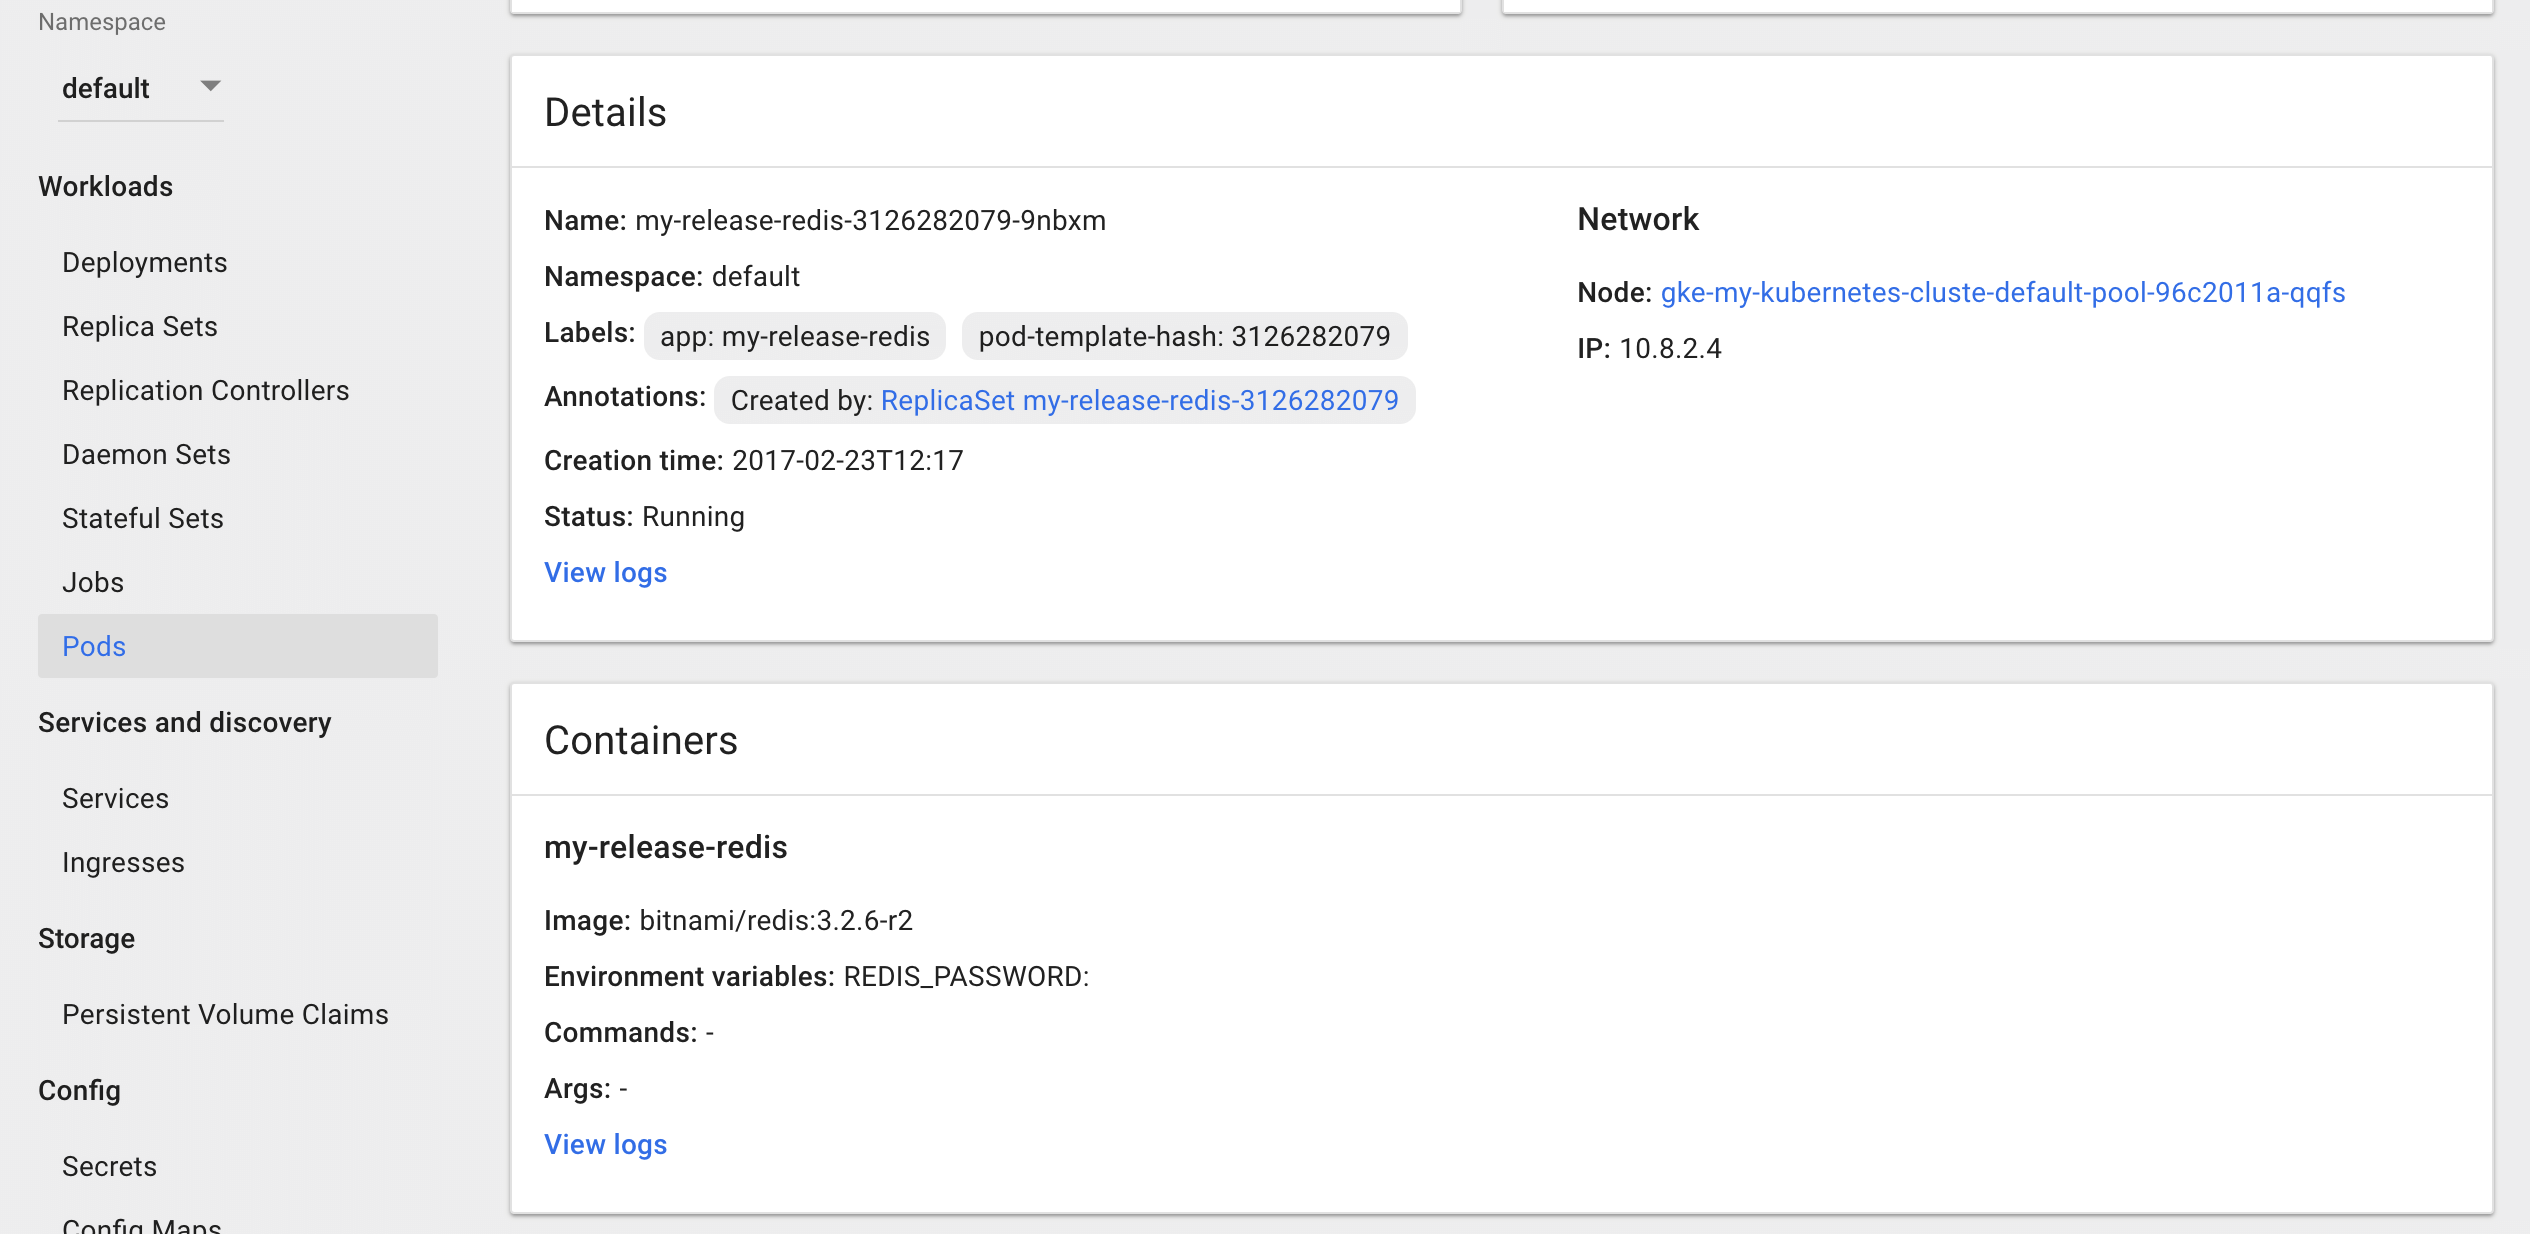Open the Pods section in sidebar
The height and width of the screenshot is (1234, 2530).
pyautogui.click(x=93, y=646)
